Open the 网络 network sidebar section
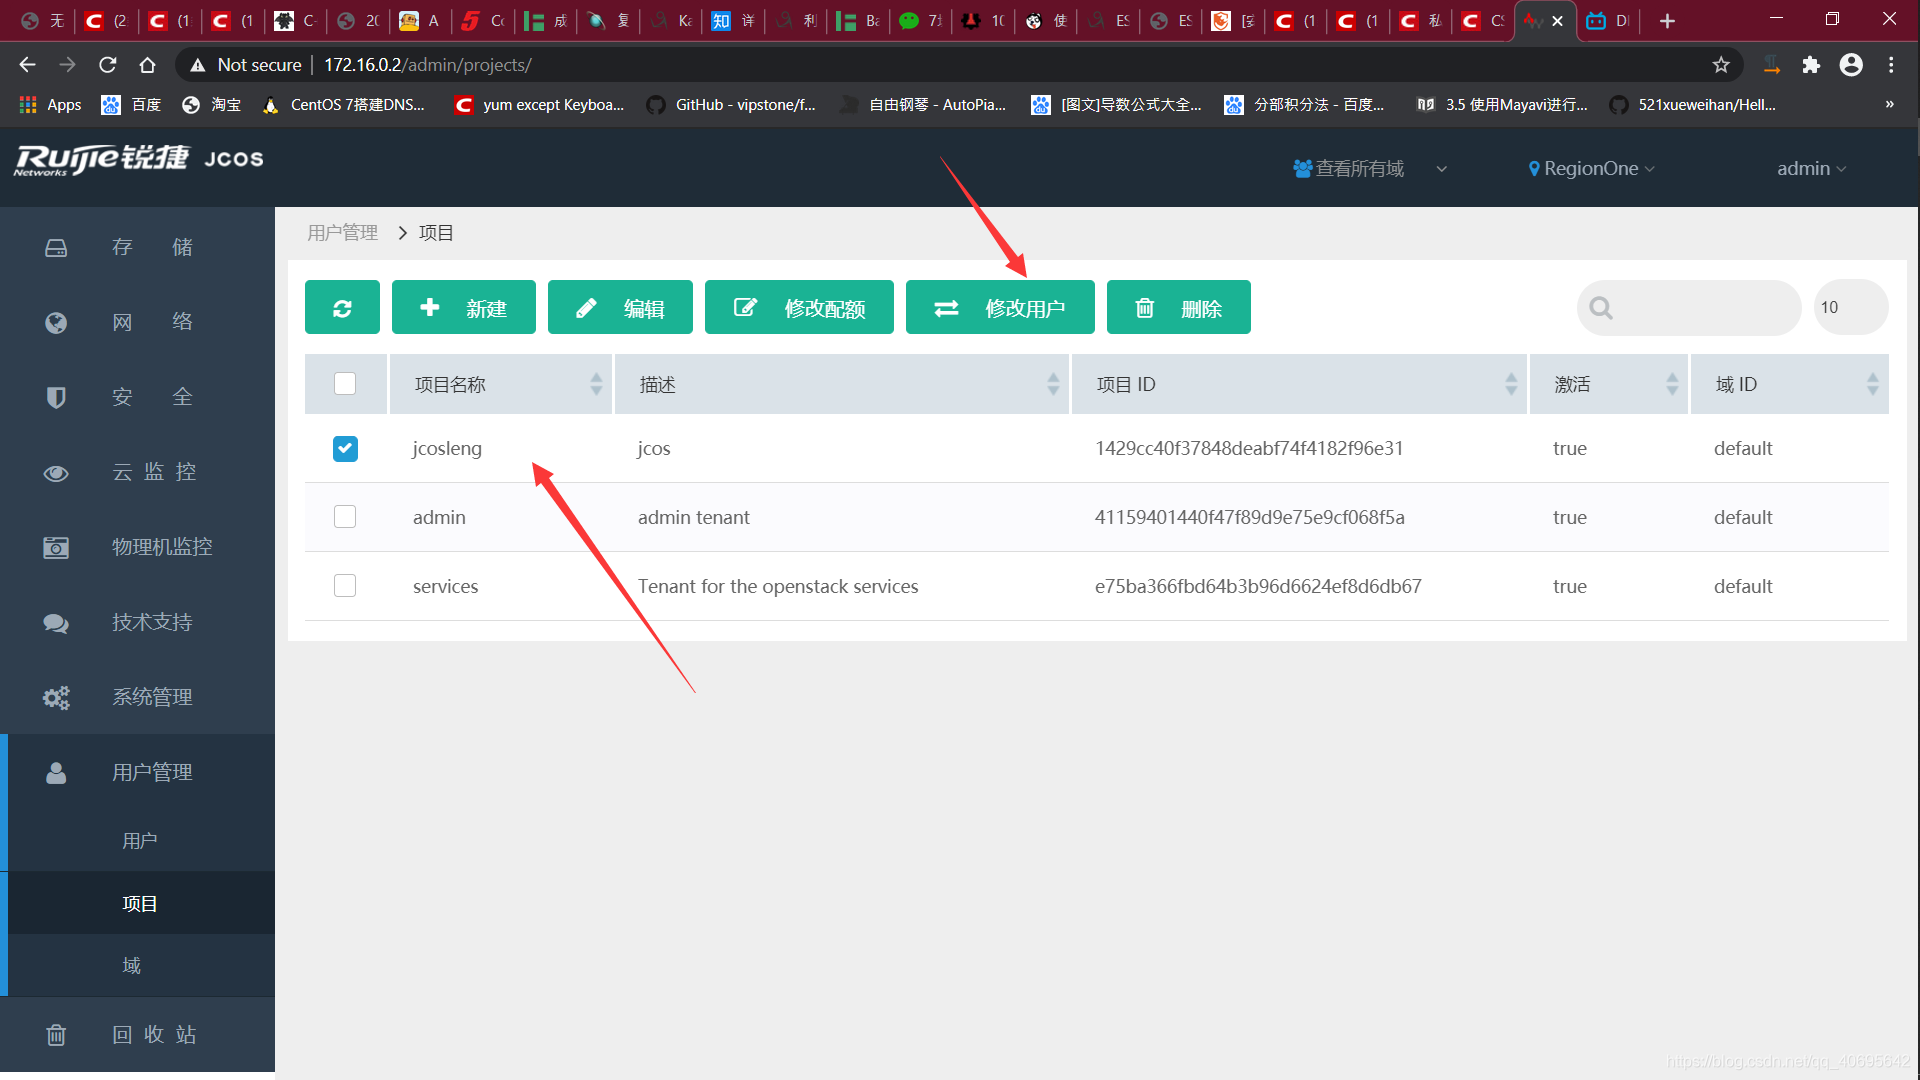Image resolution: width=1920 pixels, height=1080 pixels. [x=138, y=322]
